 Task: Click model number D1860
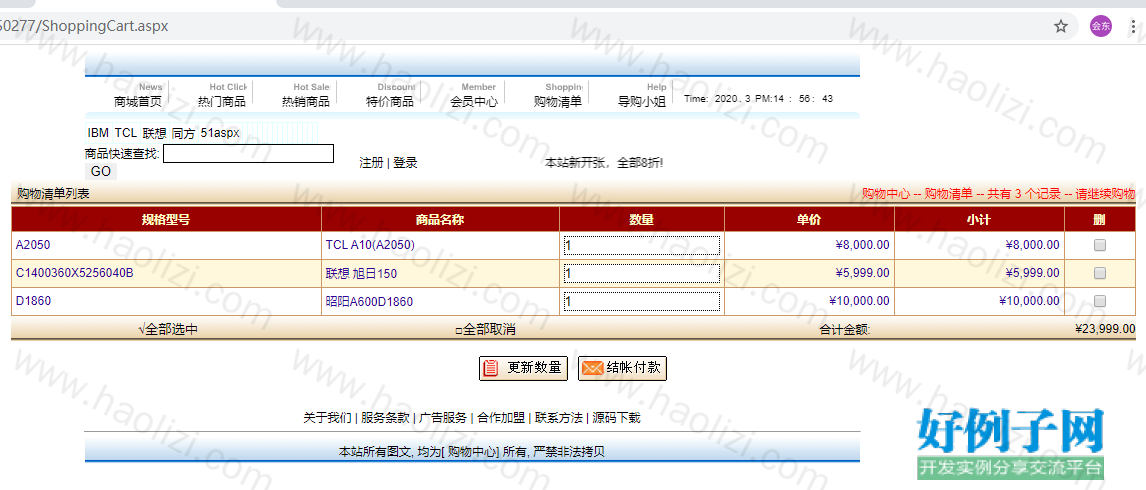pos(33,301)
